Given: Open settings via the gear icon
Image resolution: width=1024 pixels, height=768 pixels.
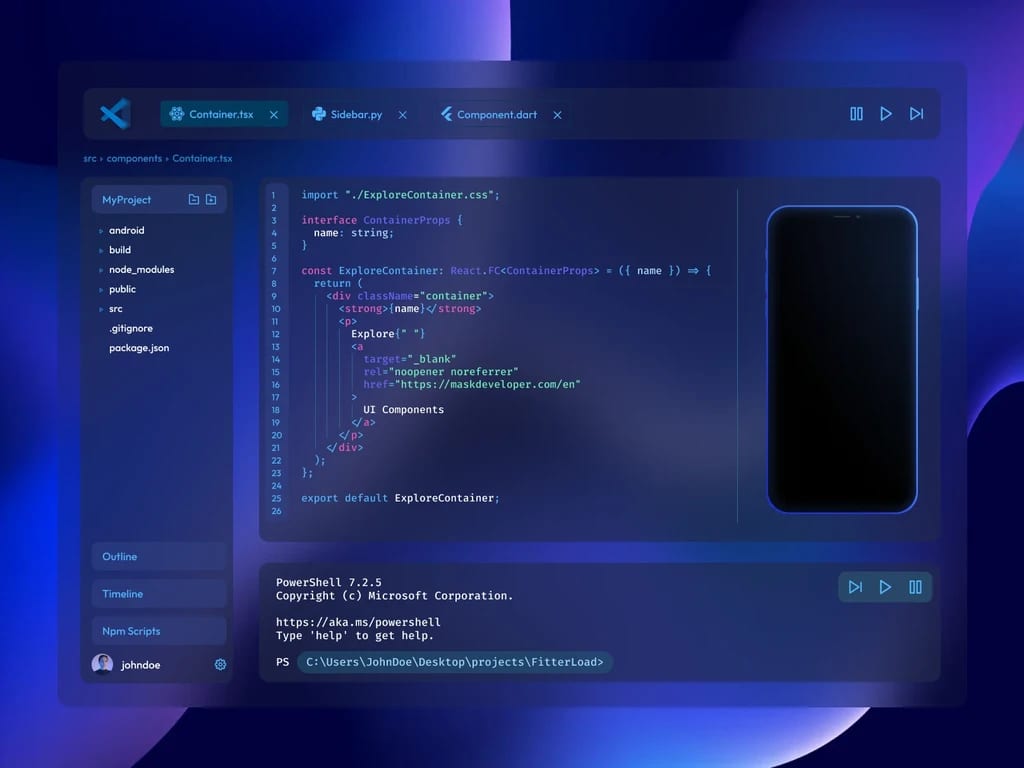Looking at the screenshot, I should [220, 664].
